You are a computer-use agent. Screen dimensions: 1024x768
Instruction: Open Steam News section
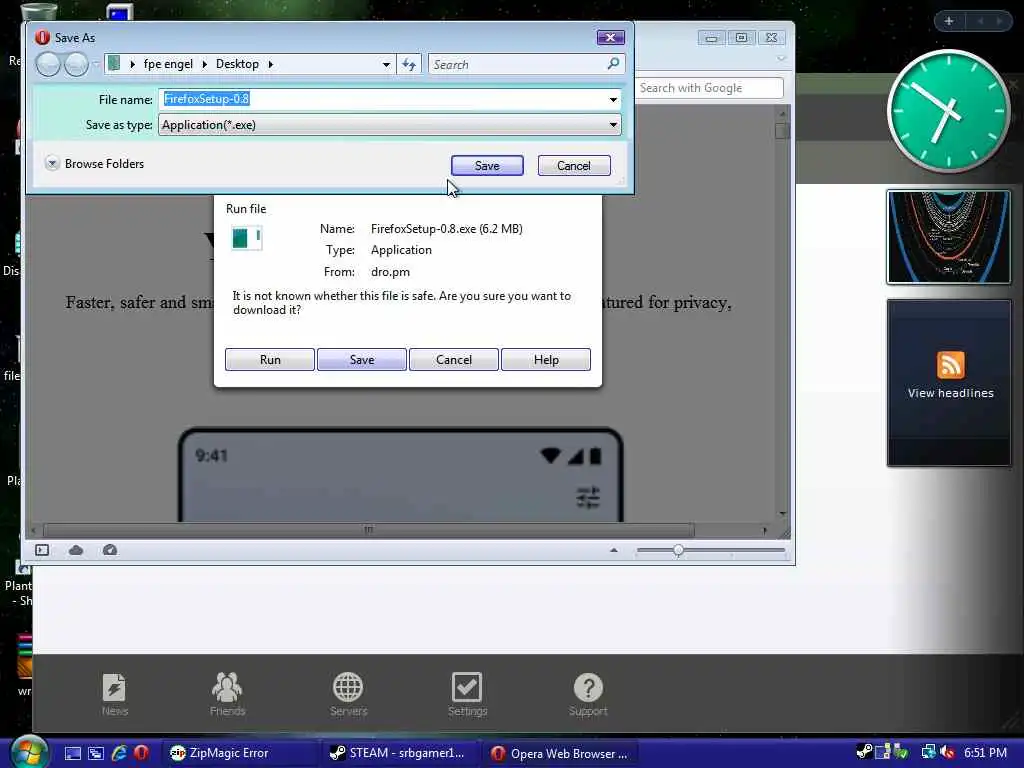[x=114, y=695]
